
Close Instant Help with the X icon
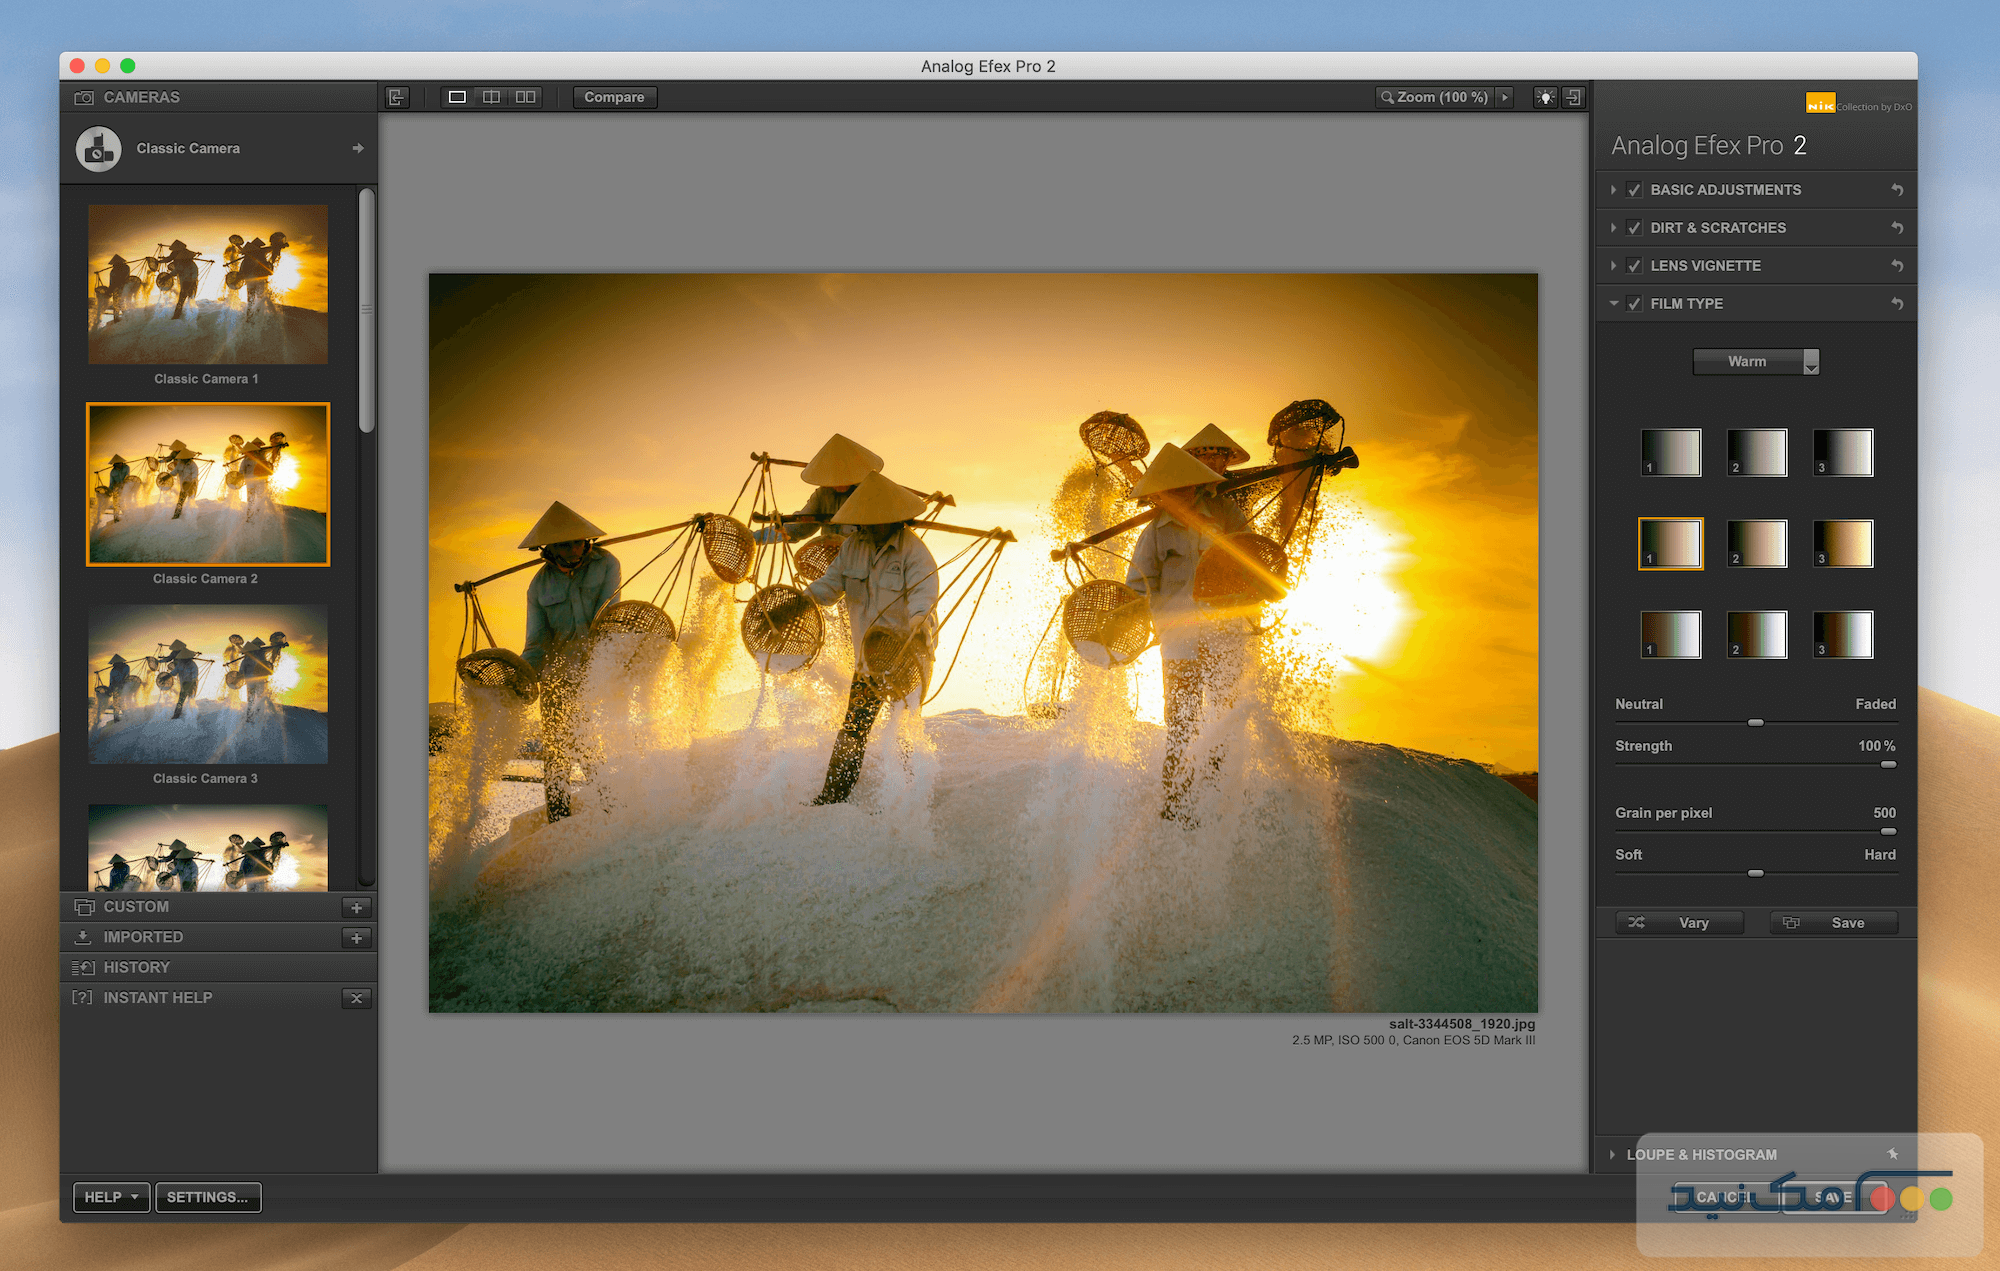click(356, 998)
